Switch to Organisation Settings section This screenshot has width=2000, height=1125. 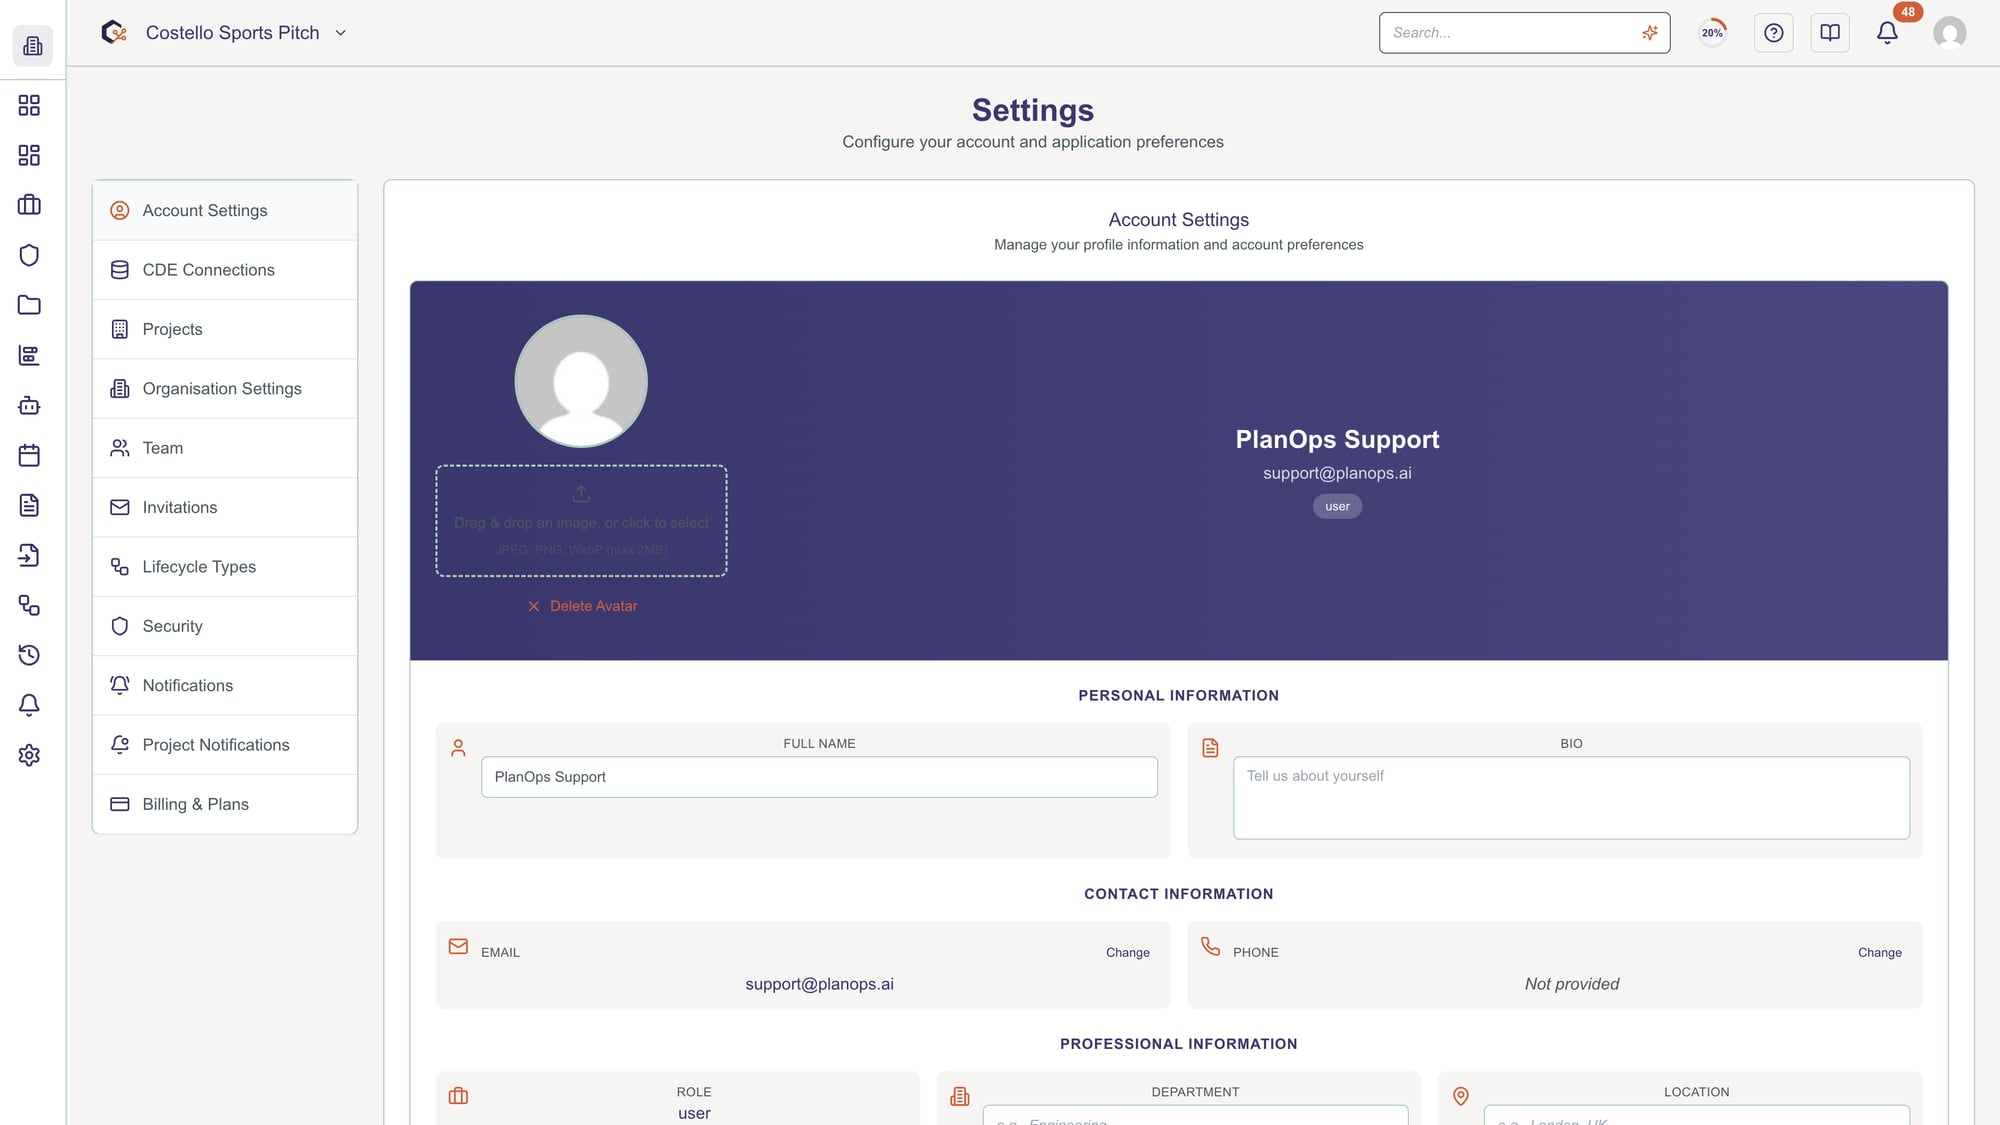pos(221,389)
